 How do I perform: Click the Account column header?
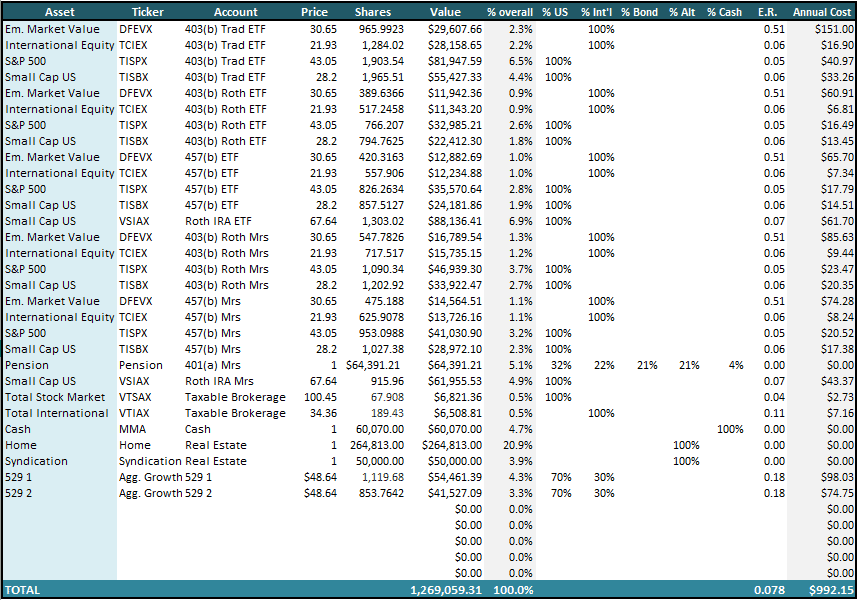click(236, 12)
